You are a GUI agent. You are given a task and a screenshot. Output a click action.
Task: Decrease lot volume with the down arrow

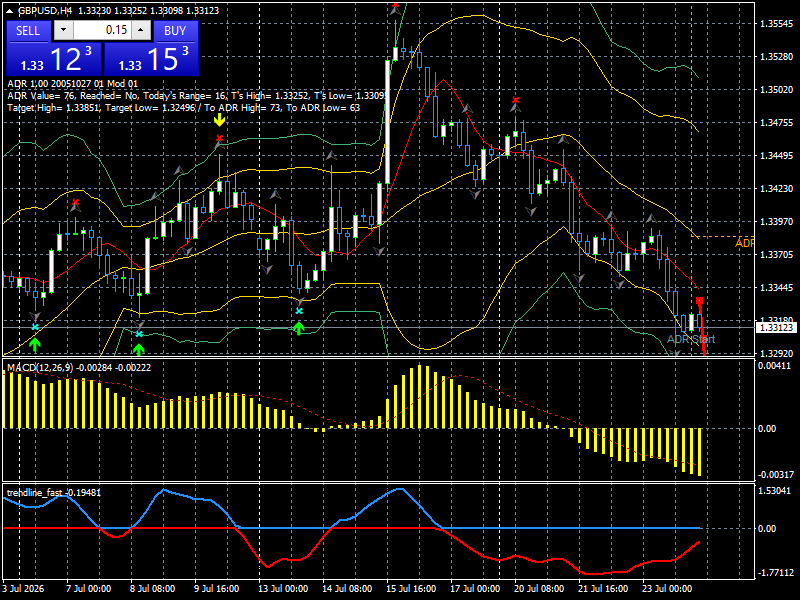tap(63, 30)
